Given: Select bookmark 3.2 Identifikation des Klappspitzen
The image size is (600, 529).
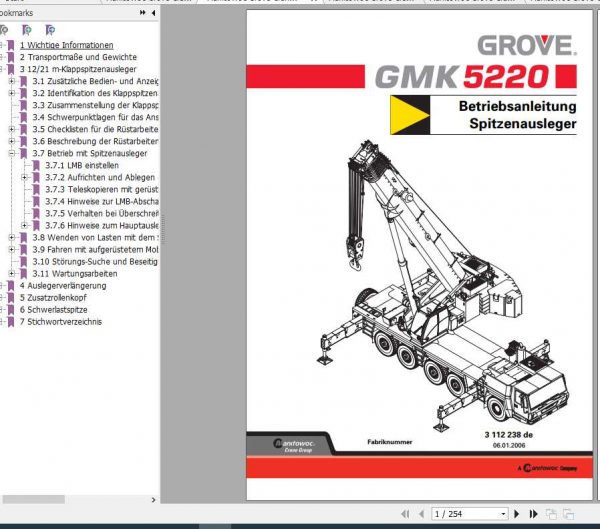Looking at the screenshot, I should (95, 93).
